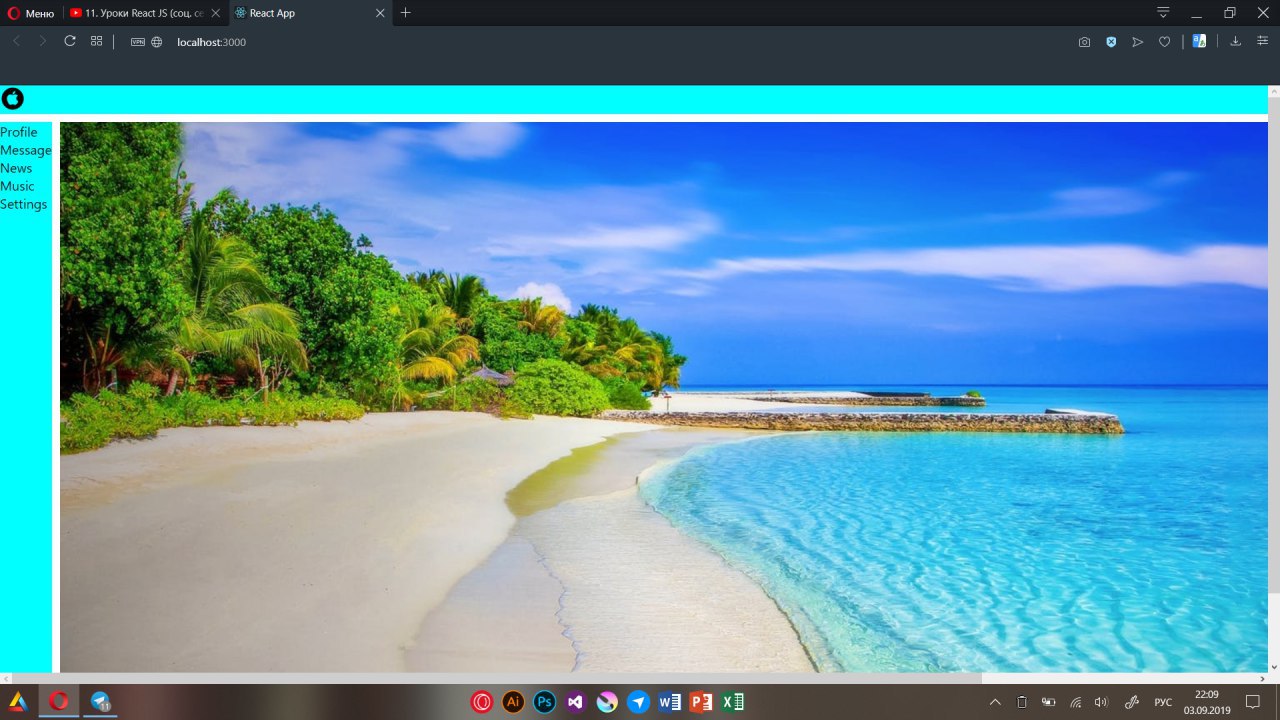
Task: Launch Adobe Photoshop from the taskbar
Action: 544,702
